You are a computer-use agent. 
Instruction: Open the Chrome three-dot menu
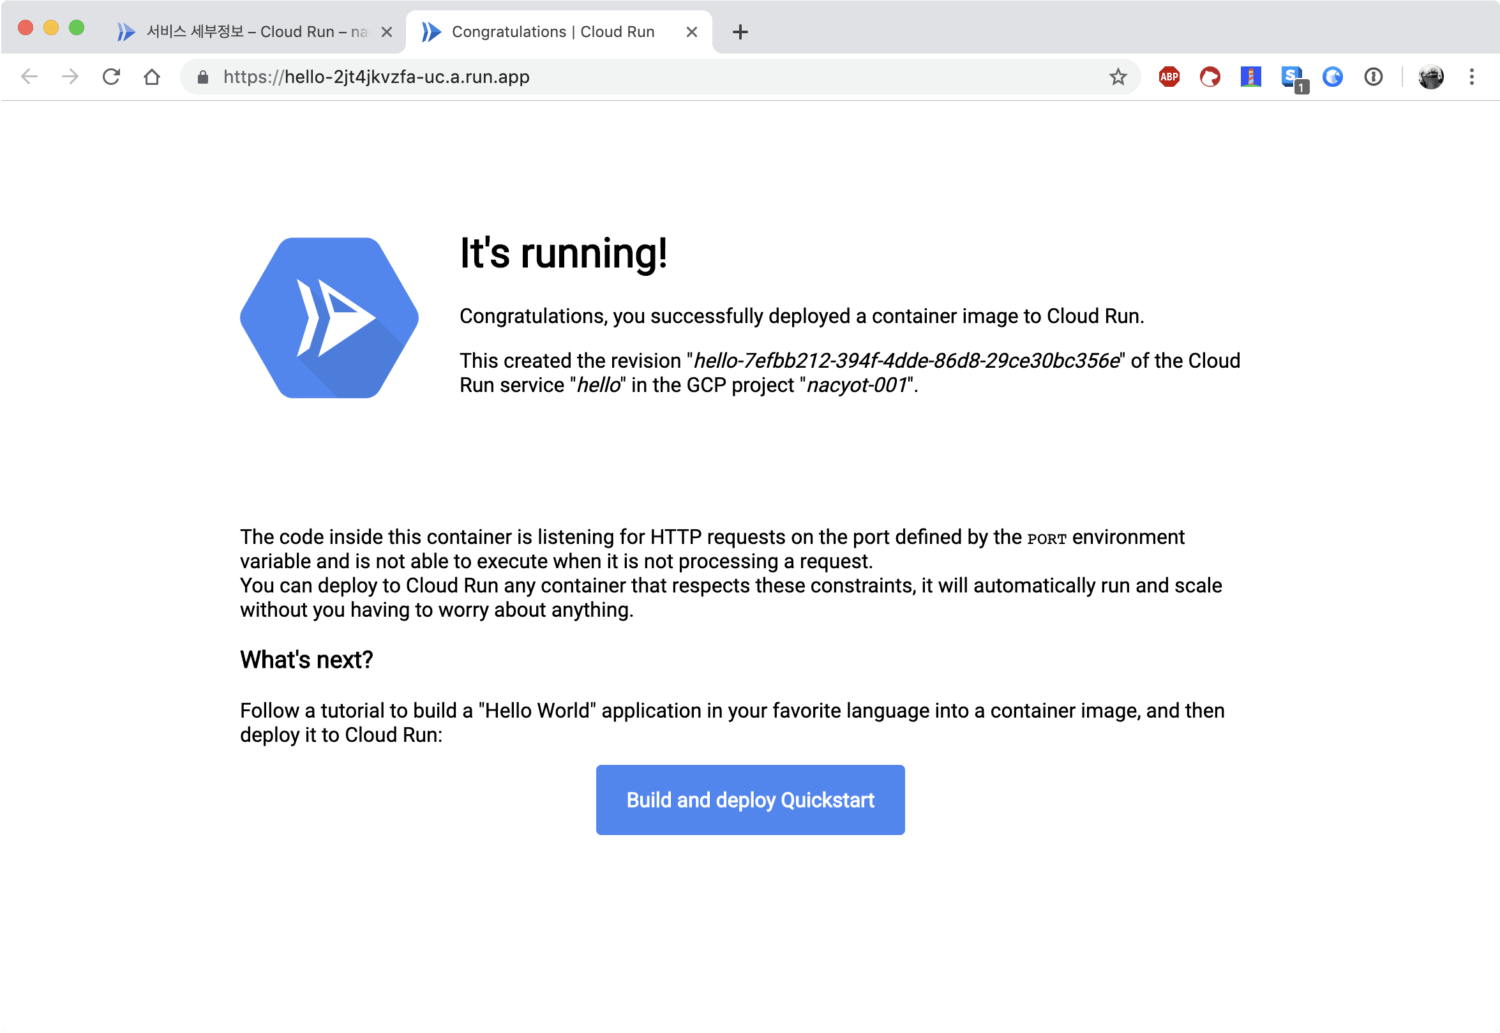[x=1471, y=77]
